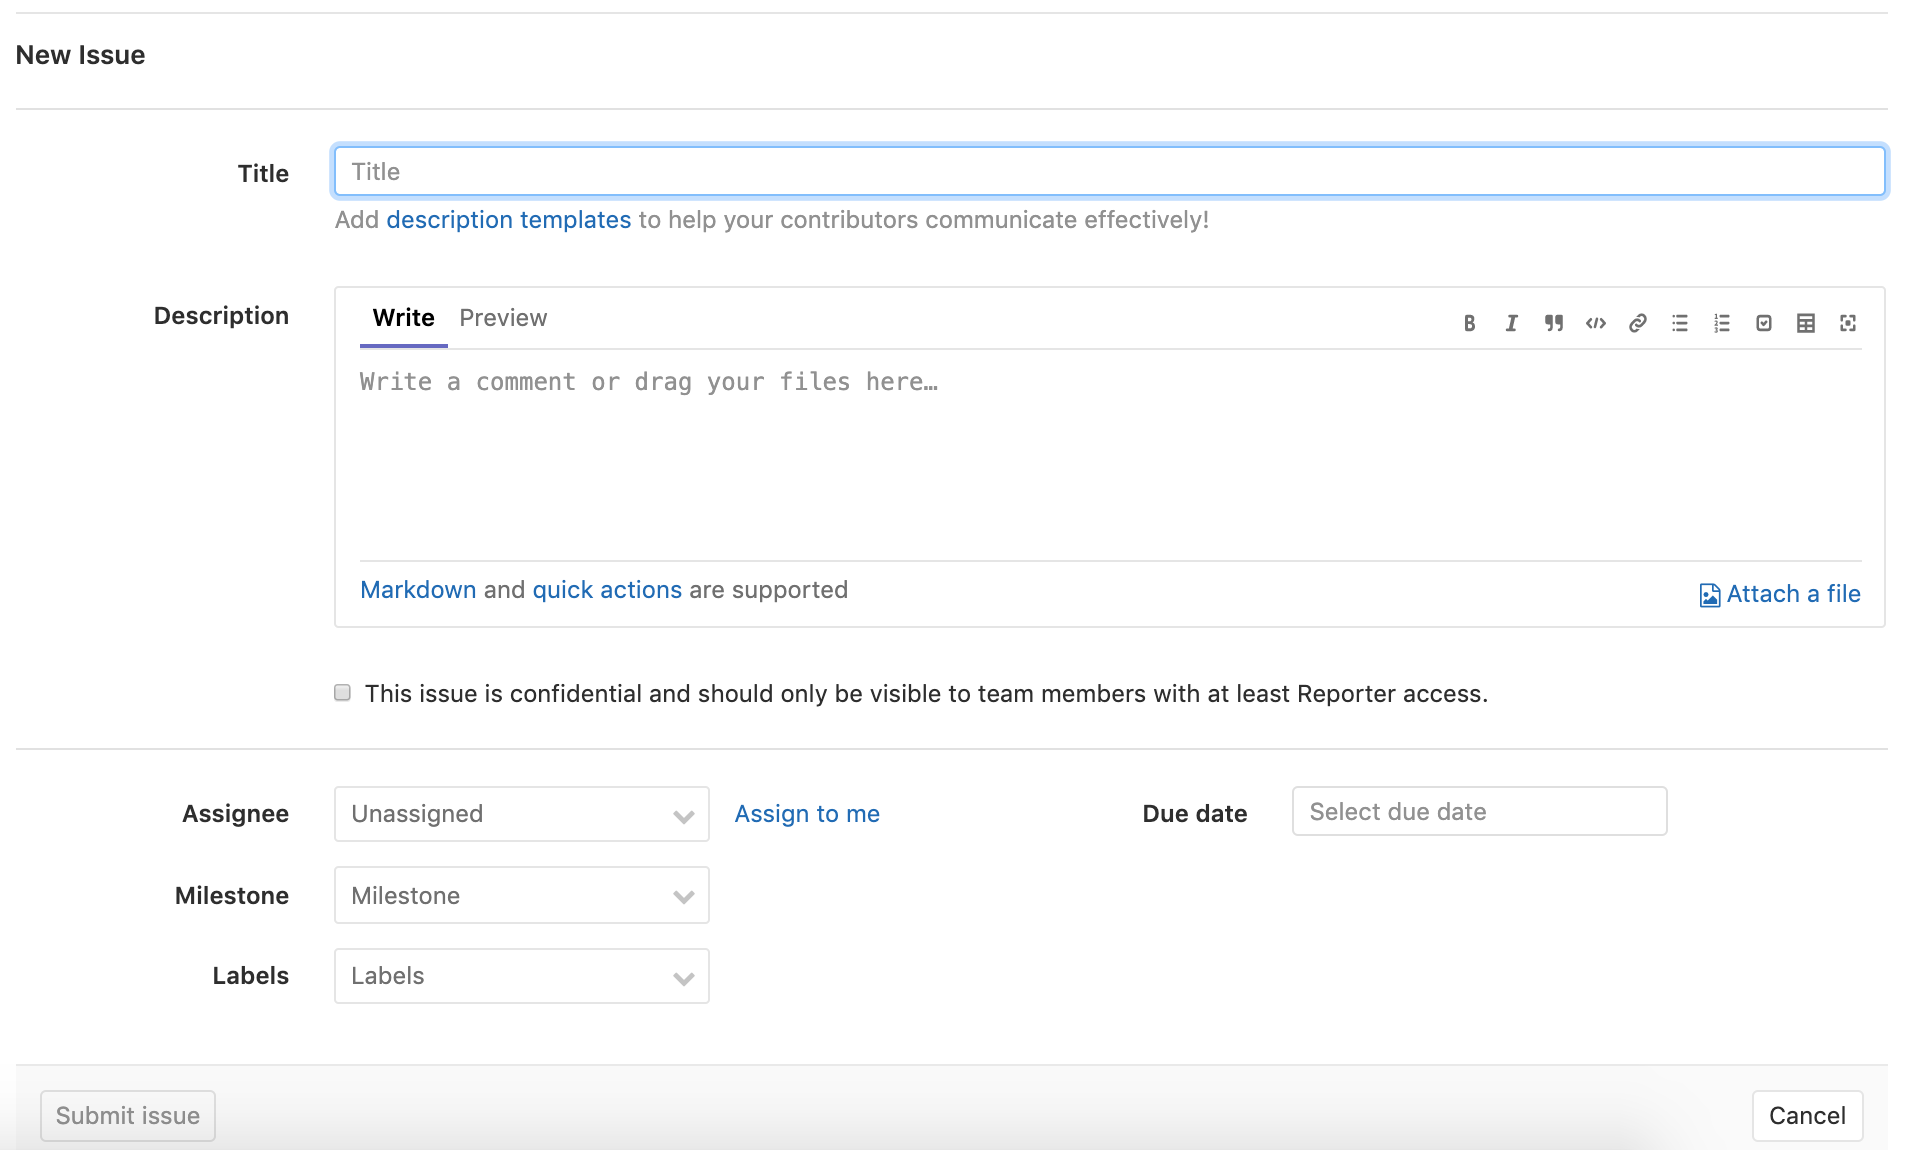Click the Assign to me link
The height and width of the screenshot is (1150, 1920).
pos(807,813)
